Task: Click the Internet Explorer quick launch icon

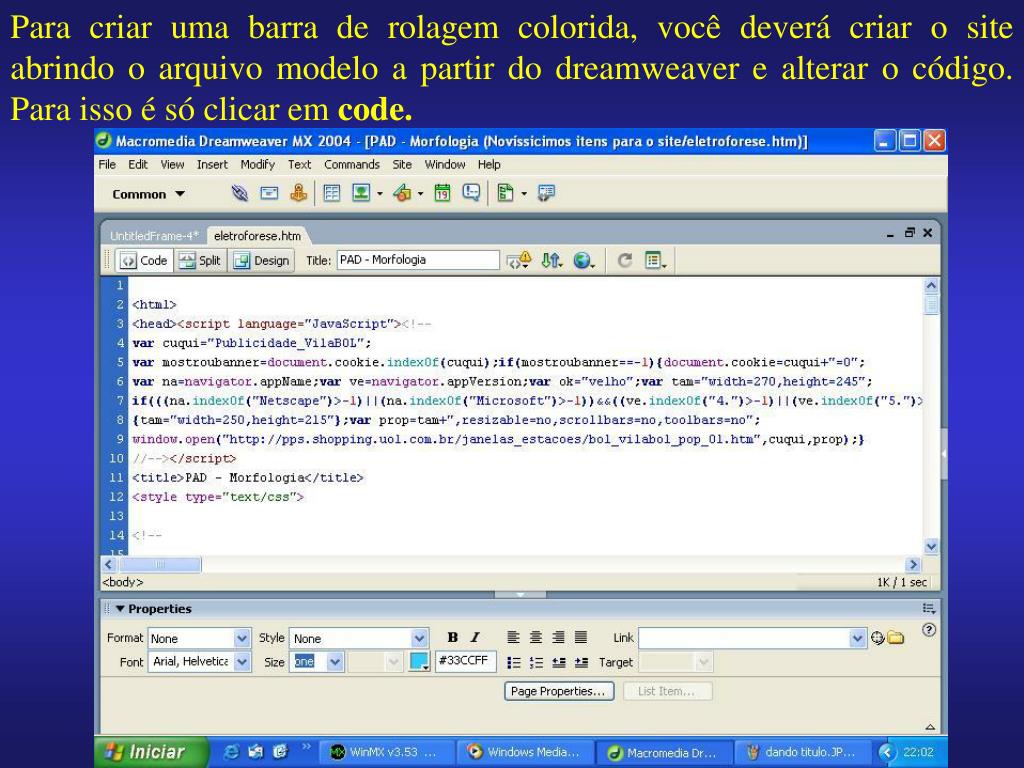Action: point(231,752)
